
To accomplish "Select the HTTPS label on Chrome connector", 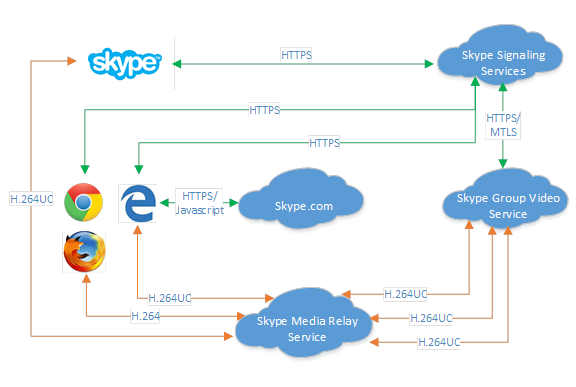I will tap(264, 110).
